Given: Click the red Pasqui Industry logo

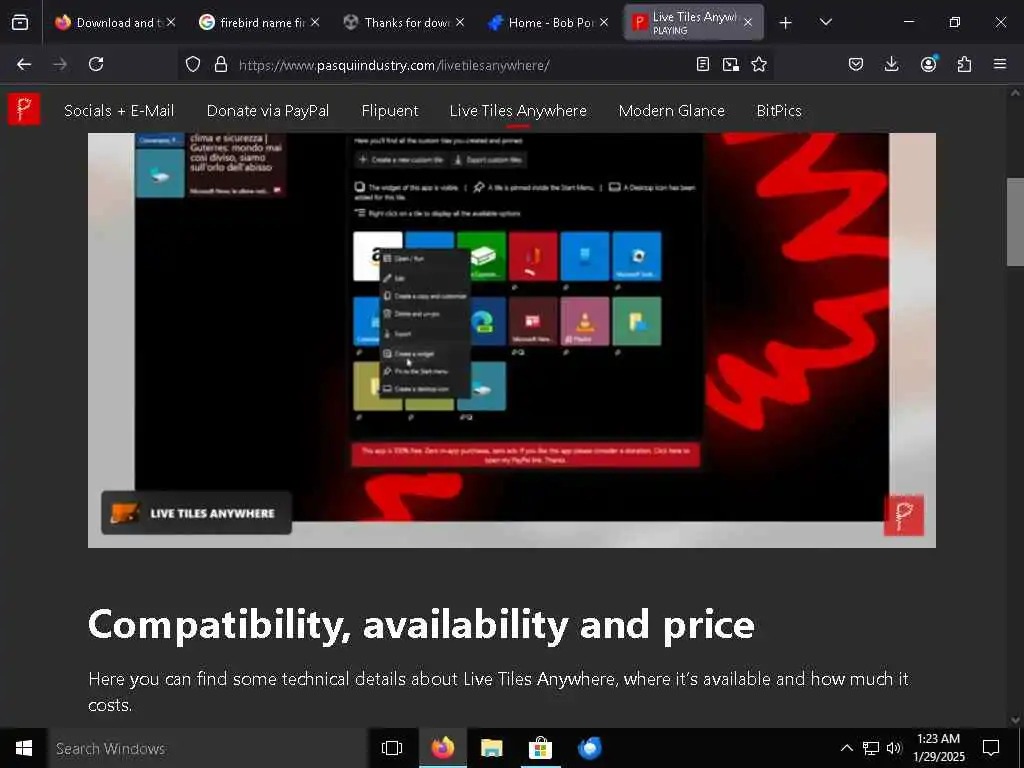Looking at the screenshot, I should [24, 109].
